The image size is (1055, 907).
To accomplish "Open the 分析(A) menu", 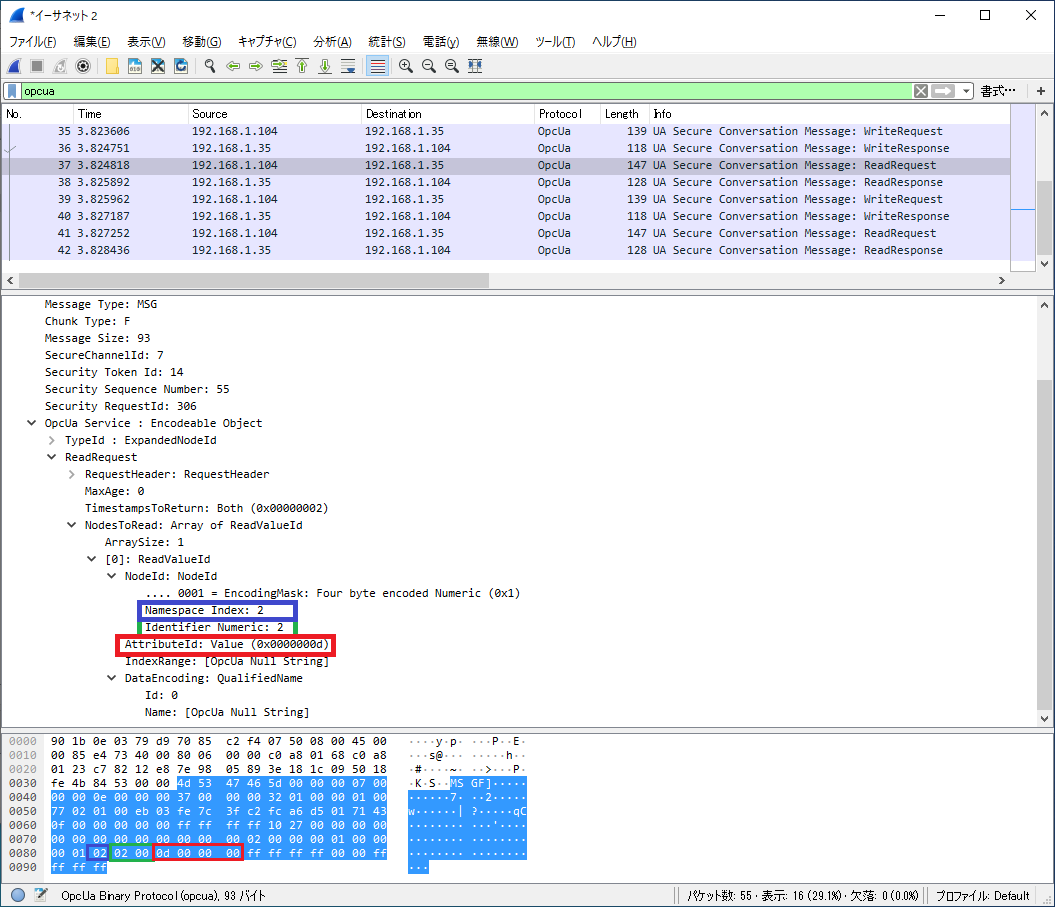I will (332, 42).
